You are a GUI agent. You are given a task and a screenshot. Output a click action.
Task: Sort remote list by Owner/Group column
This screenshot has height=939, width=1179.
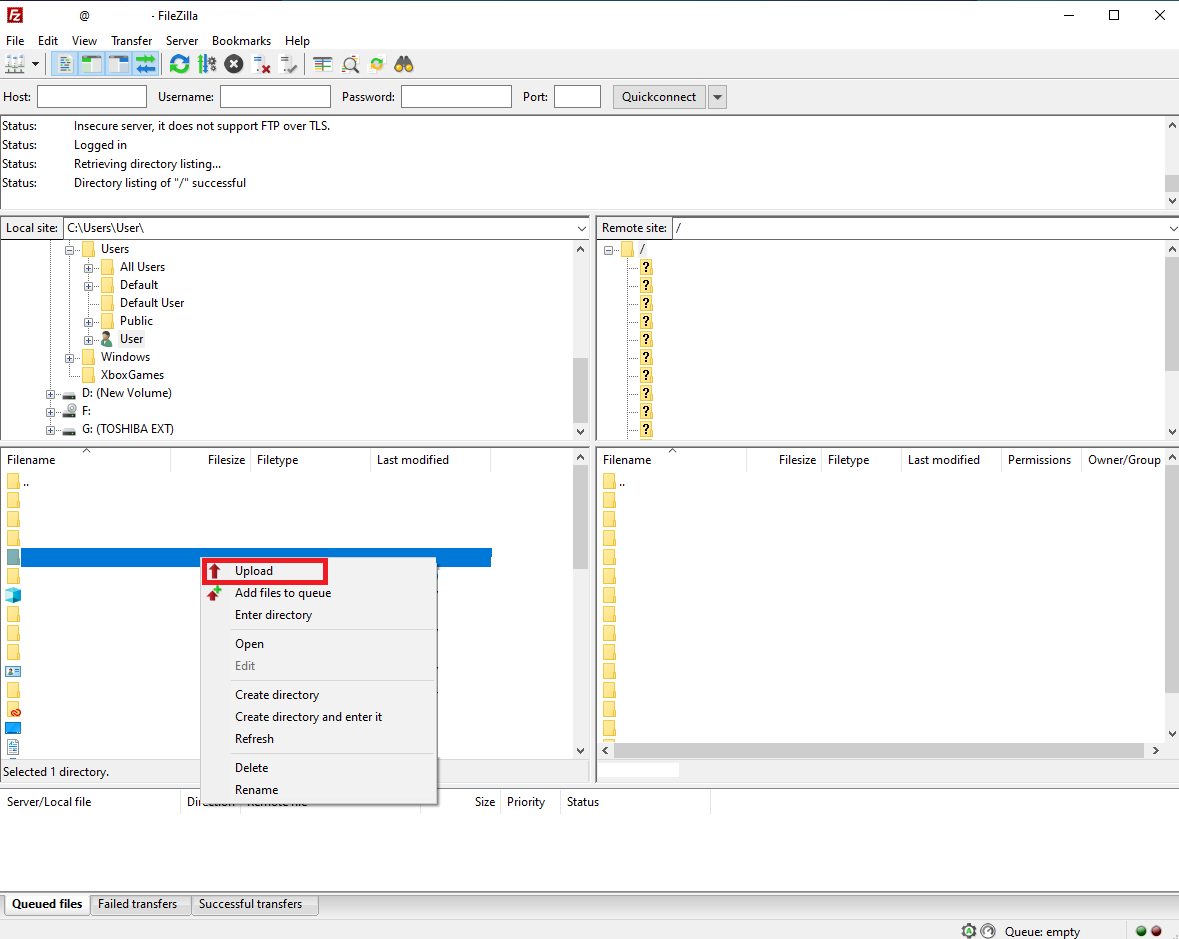pyautogui.click(x=1123, y=460)
